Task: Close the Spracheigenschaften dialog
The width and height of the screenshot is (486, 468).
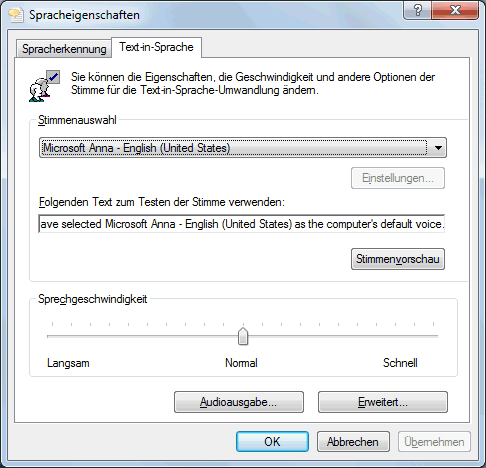Action: (455, 10)
